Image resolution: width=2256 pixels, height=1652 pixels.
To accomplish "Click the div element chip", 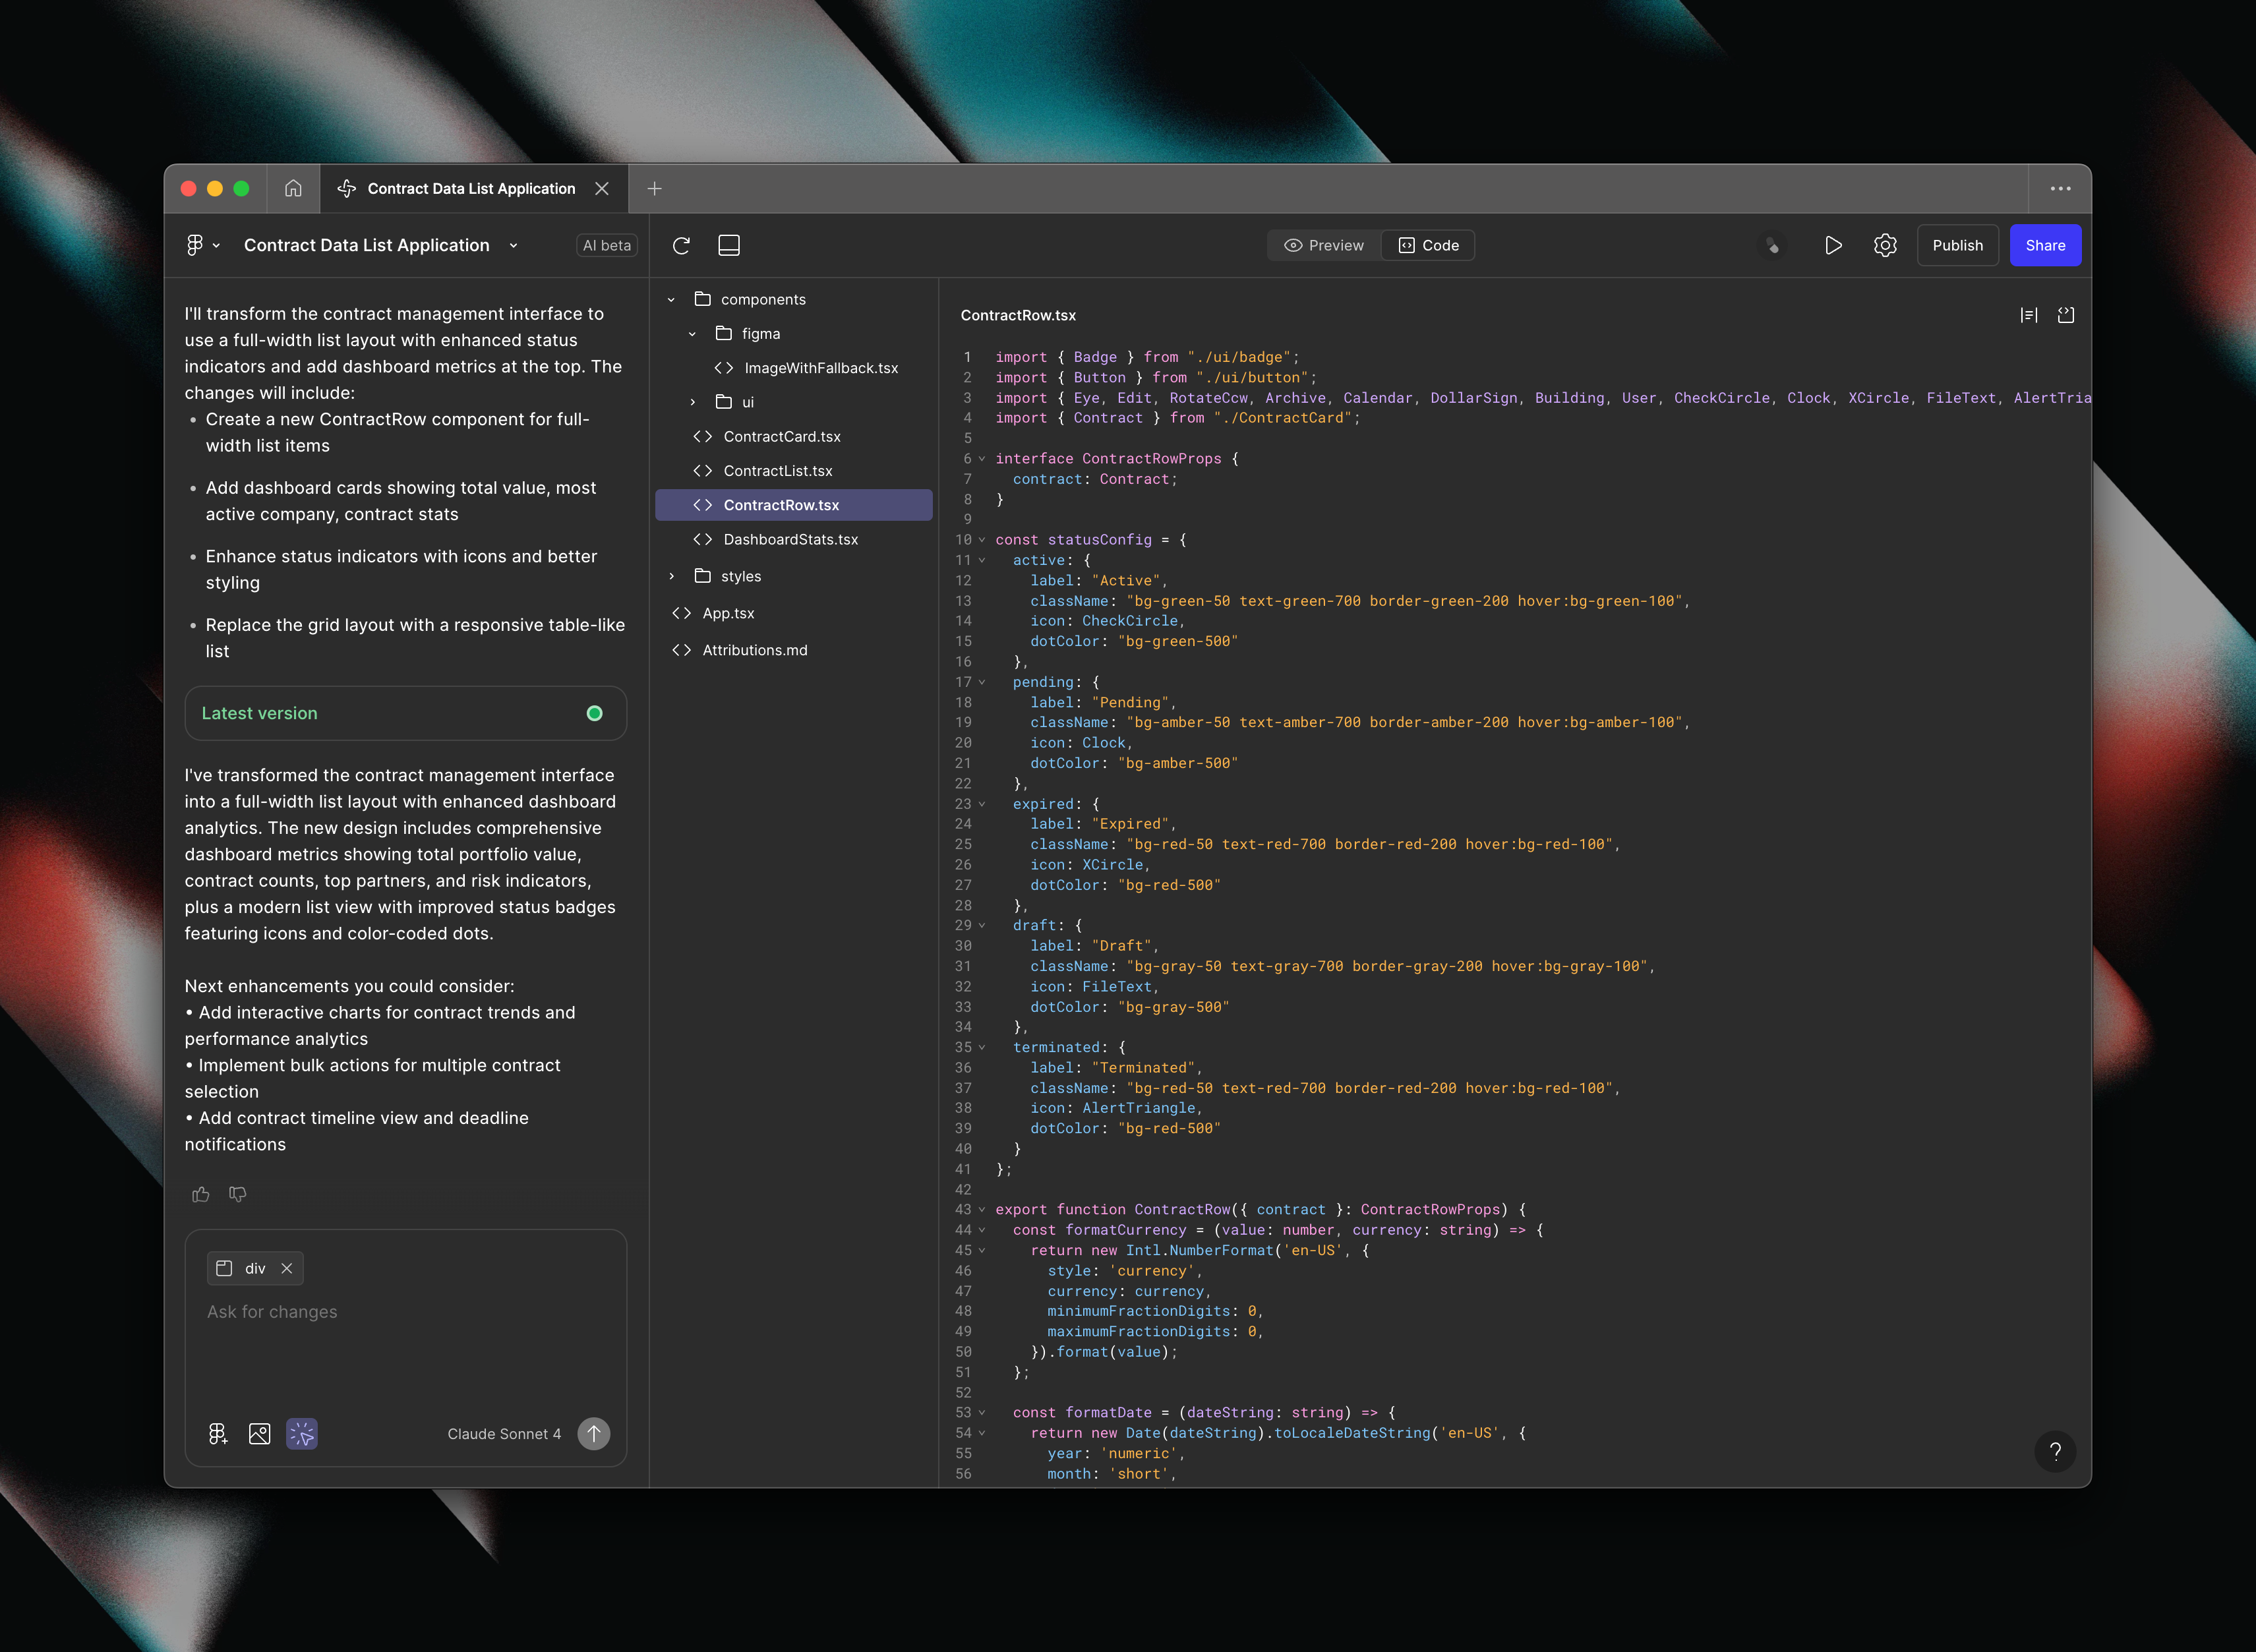I will [255, 1268].
